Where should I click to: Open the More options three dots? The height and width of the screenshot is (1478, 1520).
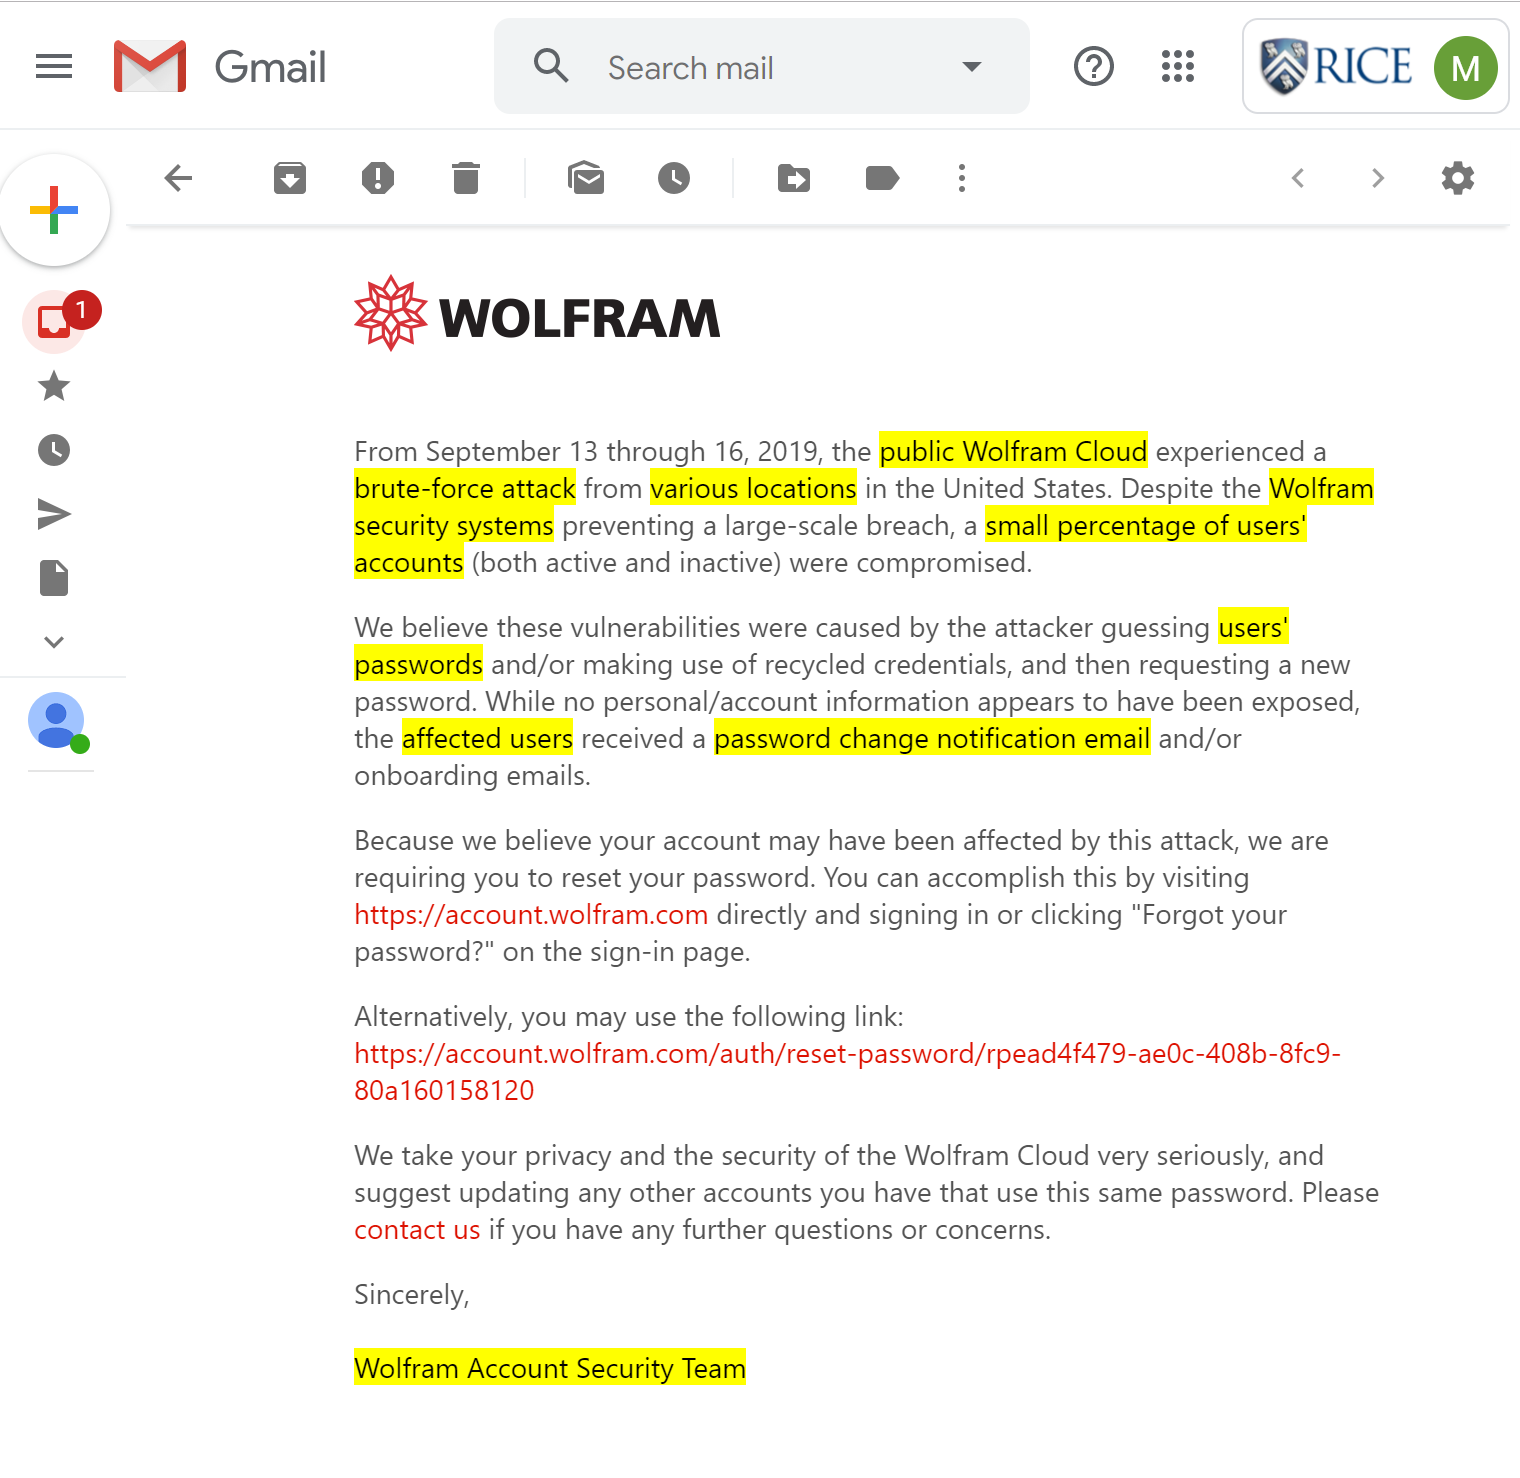[x=962, y=178]
